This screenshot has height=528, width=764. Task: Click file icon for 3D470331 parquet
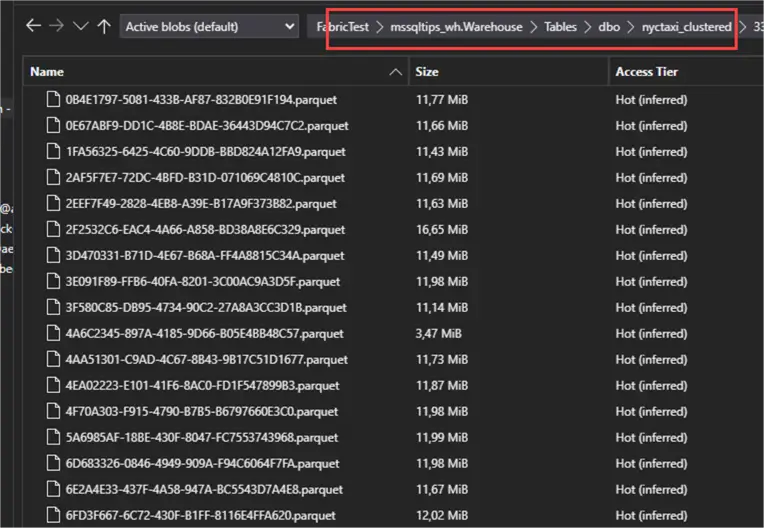tap(53, 255)
